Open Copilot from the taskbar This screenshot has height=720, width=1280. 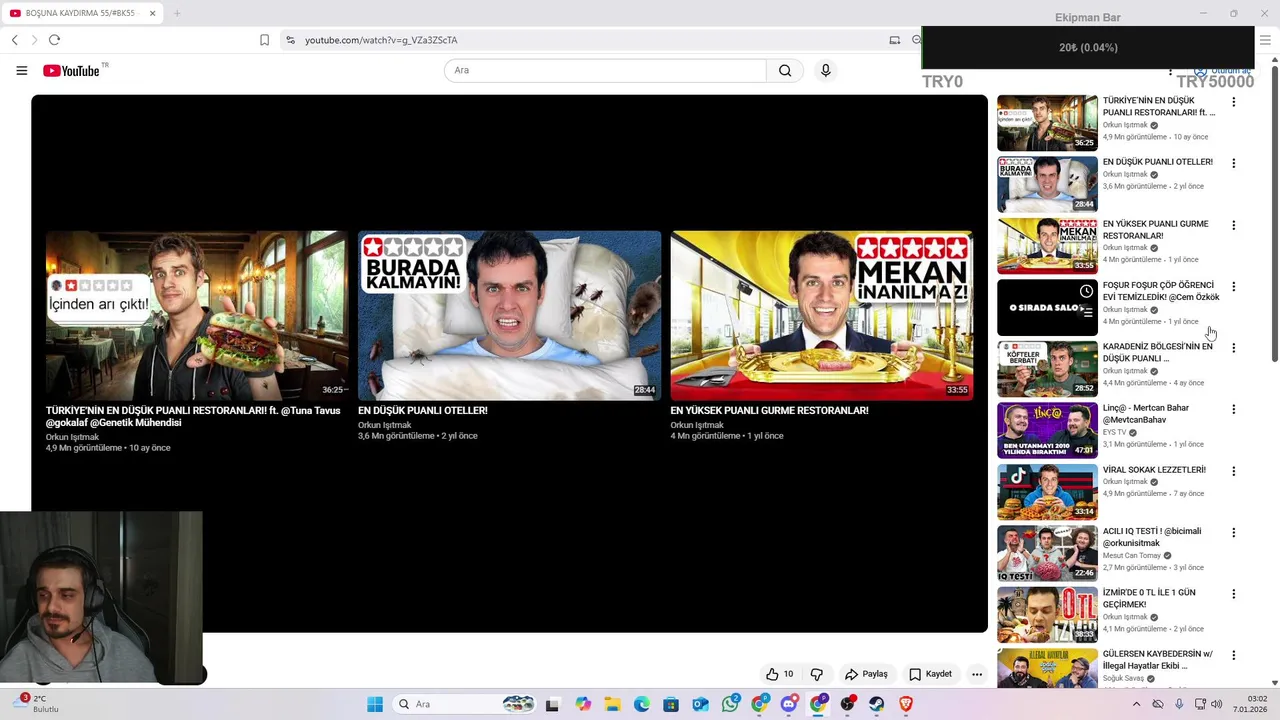point(583,704)
